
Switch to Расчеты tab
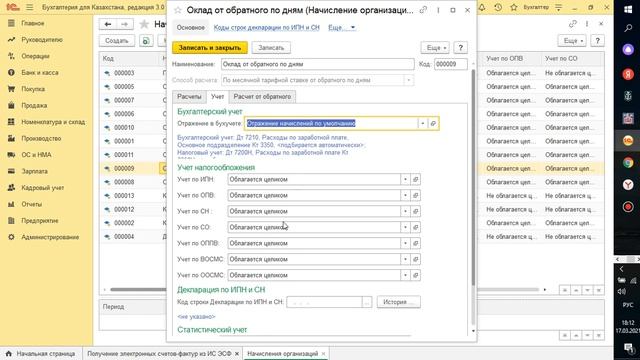(189, 97)
